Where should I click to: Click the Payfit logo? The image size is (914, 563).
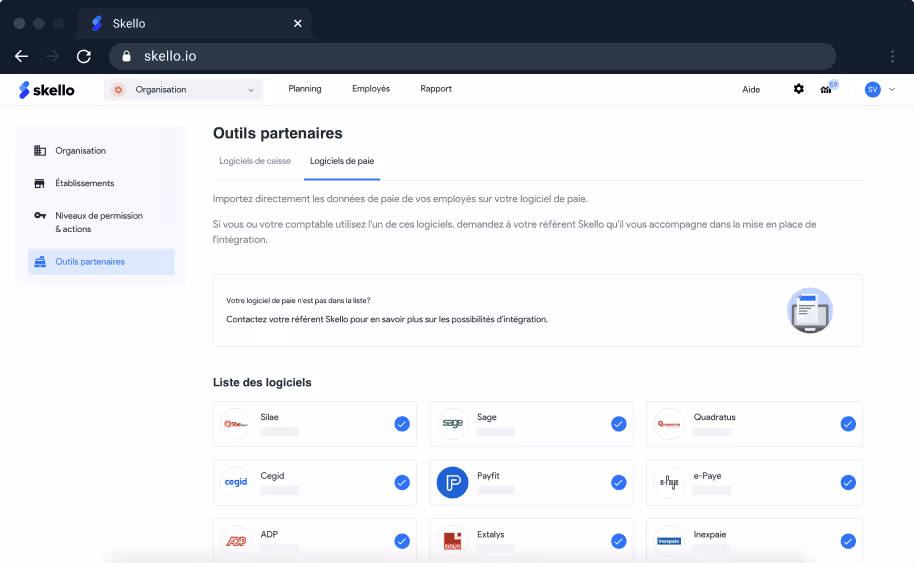click(x=452, y=482)
